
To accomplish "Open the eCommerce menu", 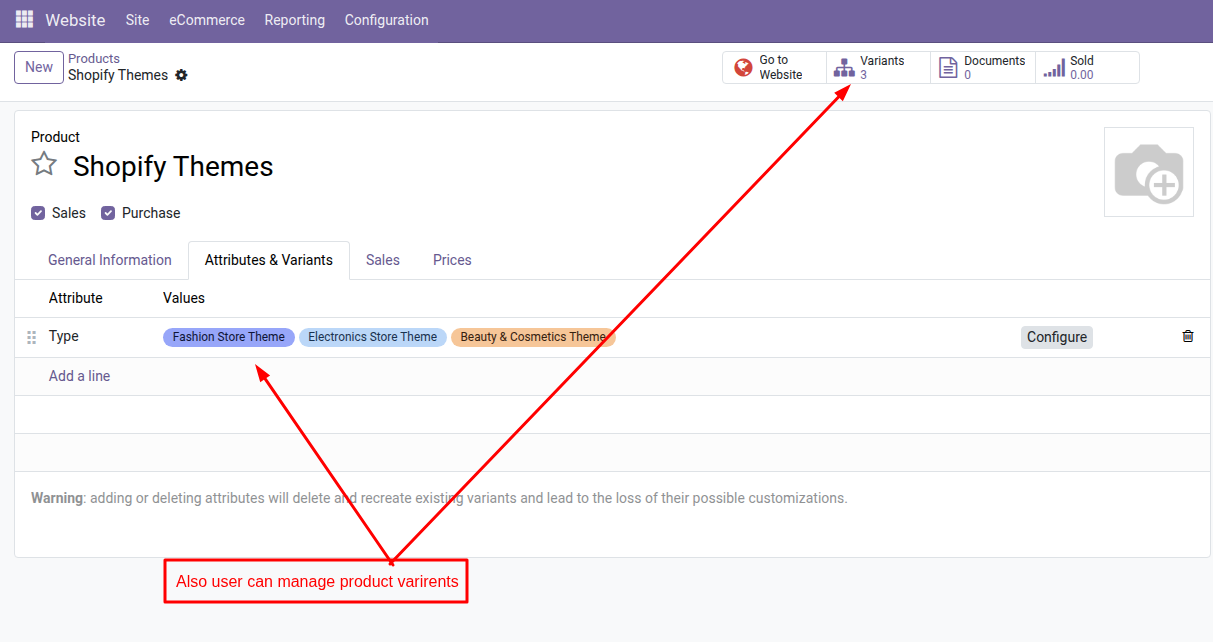I will click(207, 20).
